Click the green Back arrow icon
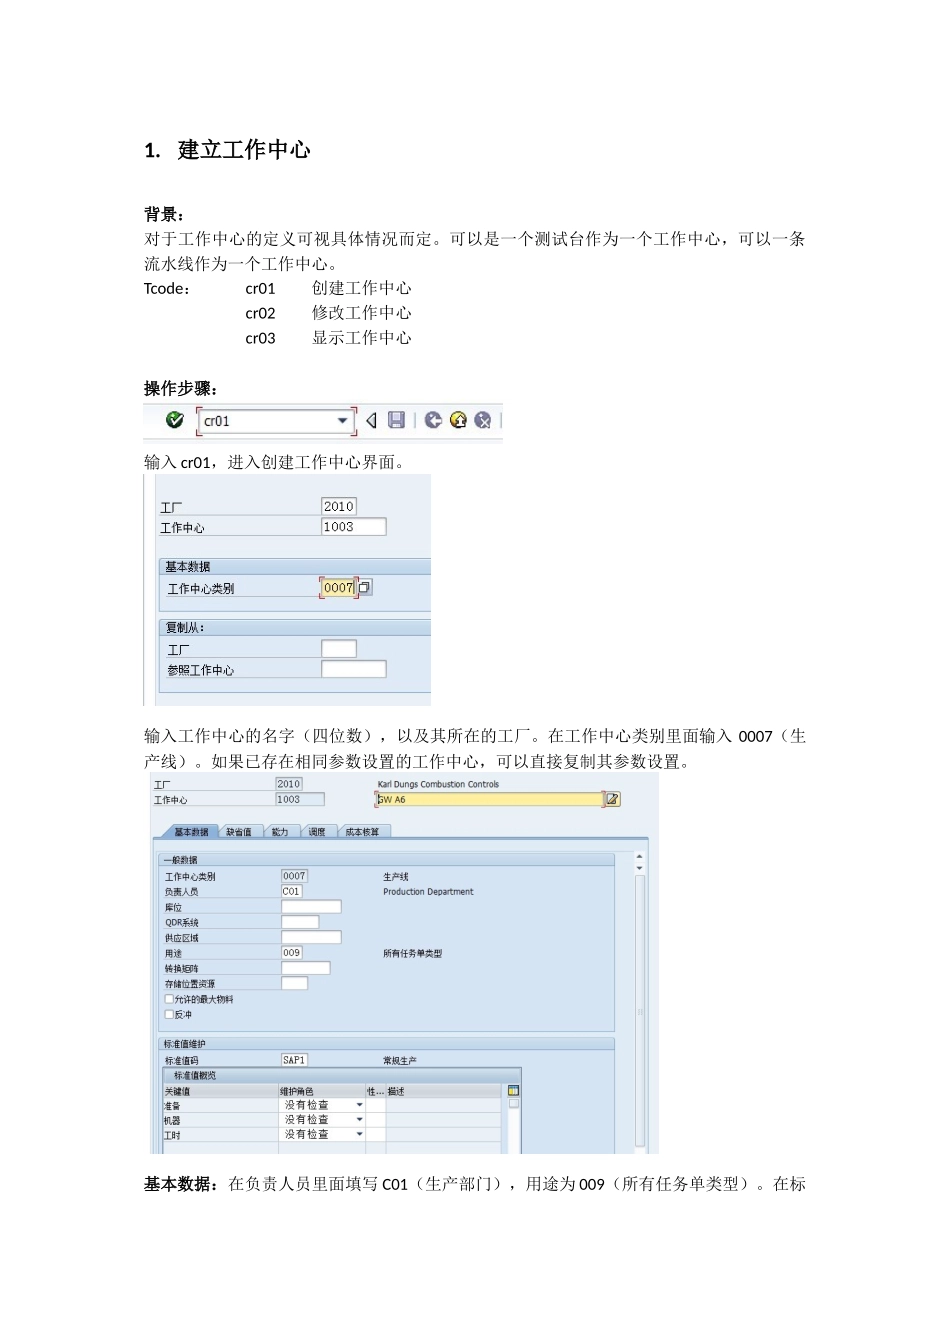This screenshot has height=1344, width=950. tap(433, 420)
